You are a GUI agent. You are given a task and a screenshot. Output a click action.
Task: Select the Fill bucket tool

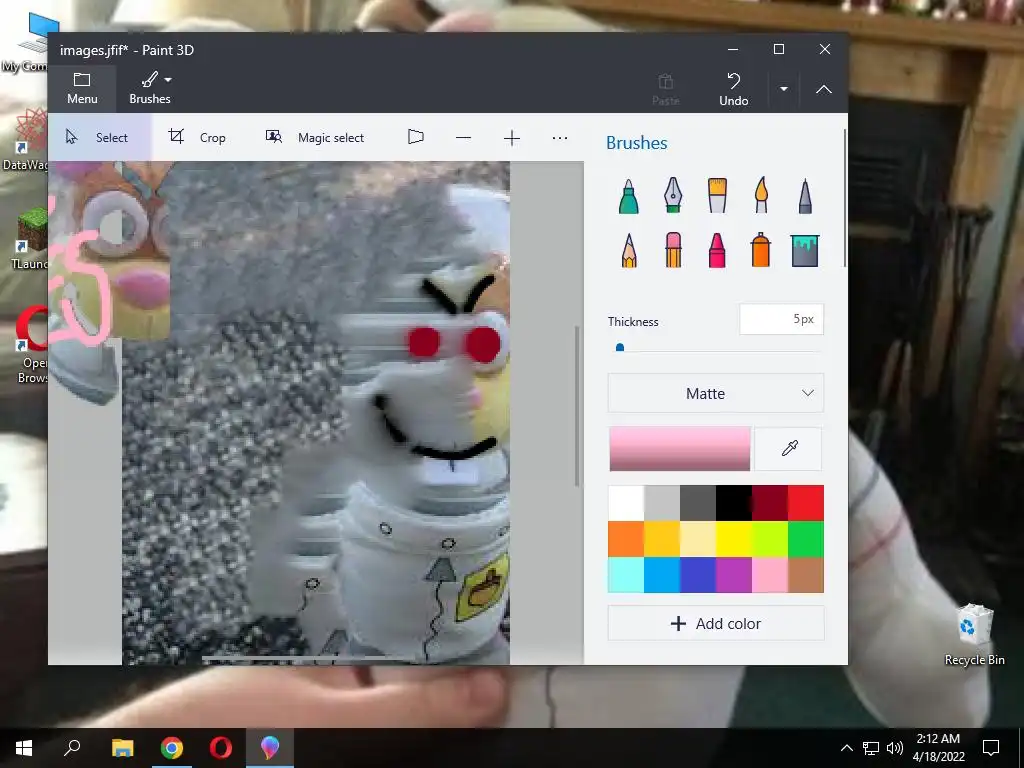click(x=805, y=250)
